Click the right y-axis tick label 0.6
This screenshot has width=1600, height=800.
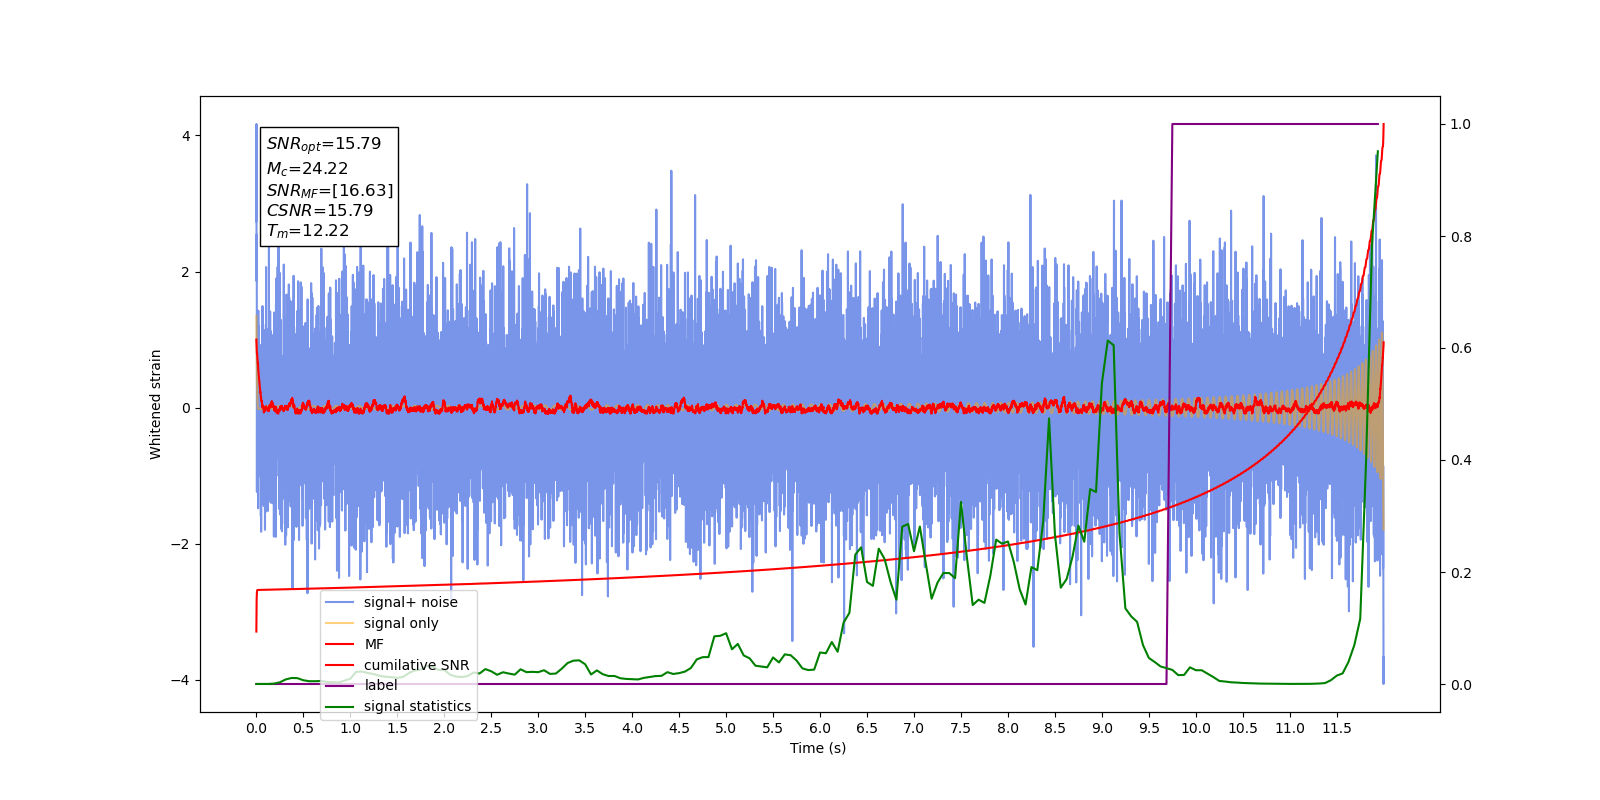(x=1461, y=348)
